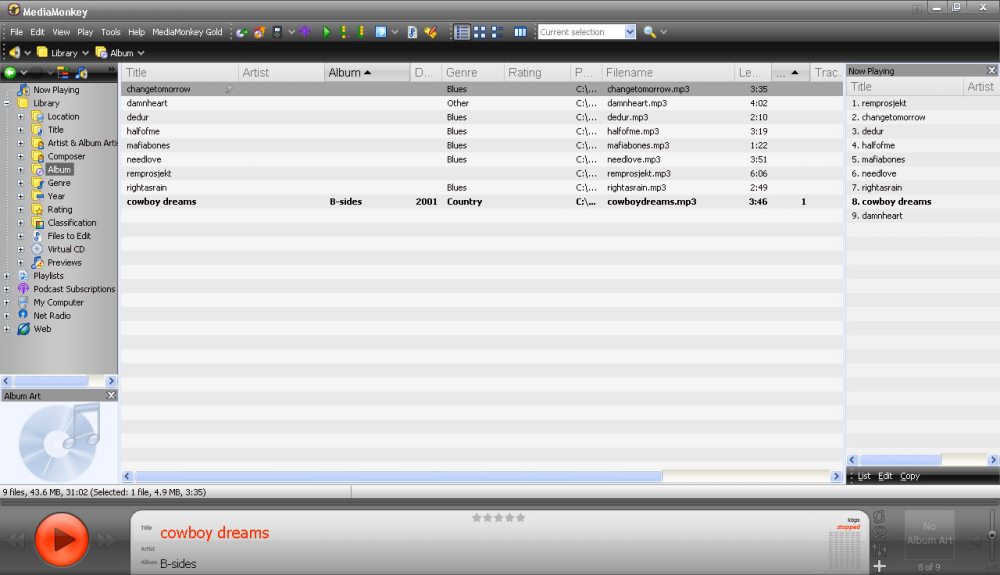The height and width of the screenshot is (575, 1000).
Task: Toggle shuffle icon in player
Action: 879,533
